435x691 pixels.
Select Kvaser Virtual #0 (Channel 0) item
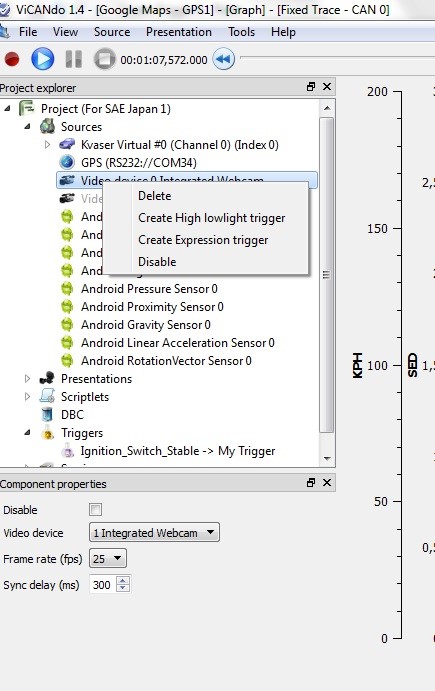click(179, 145)
